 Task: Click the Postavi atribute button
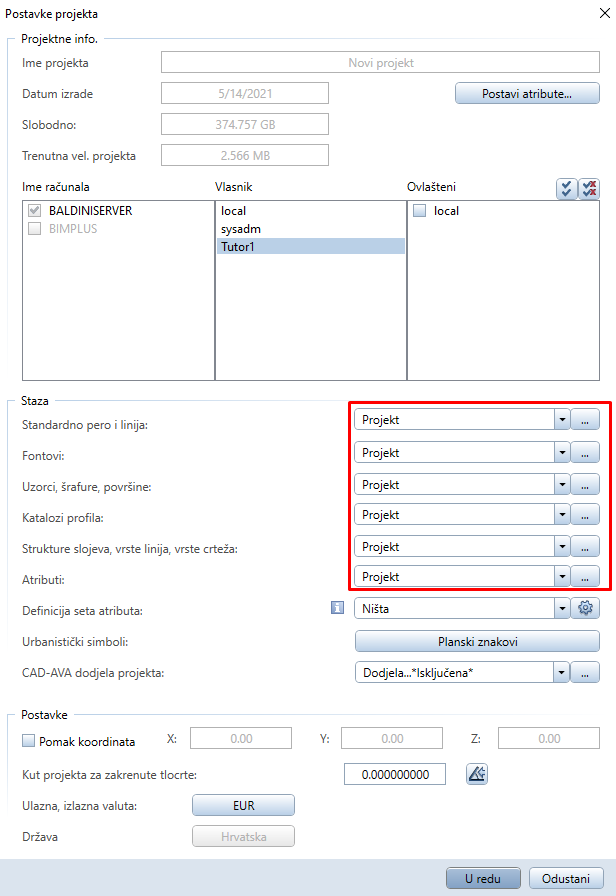click(x=527, y=94)
